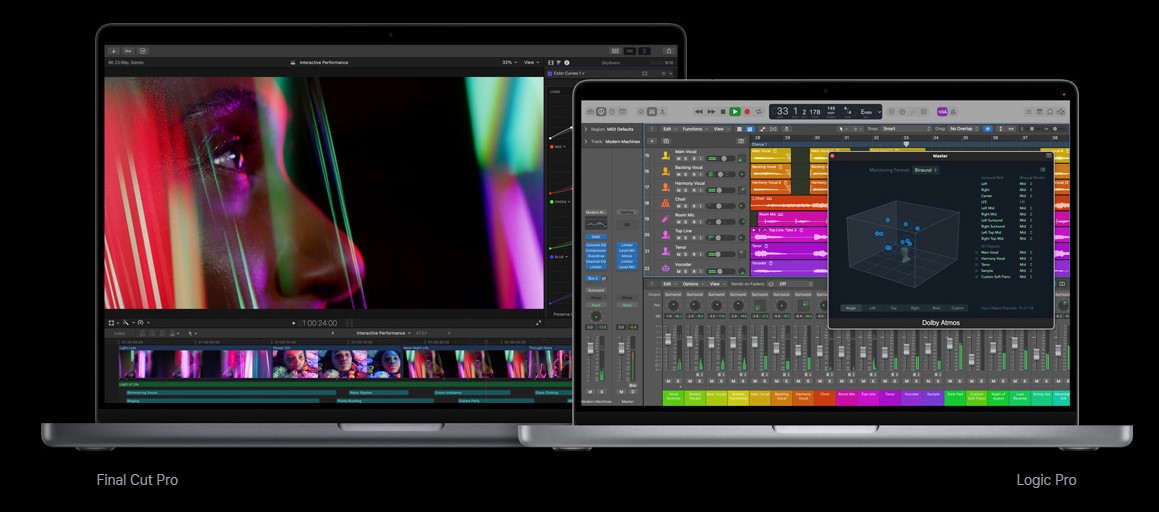This screenshot has height=512, width=1159.
Task: Toggle the Mixer icon in Logic Pro toolbar
Action: click(651, 112)
